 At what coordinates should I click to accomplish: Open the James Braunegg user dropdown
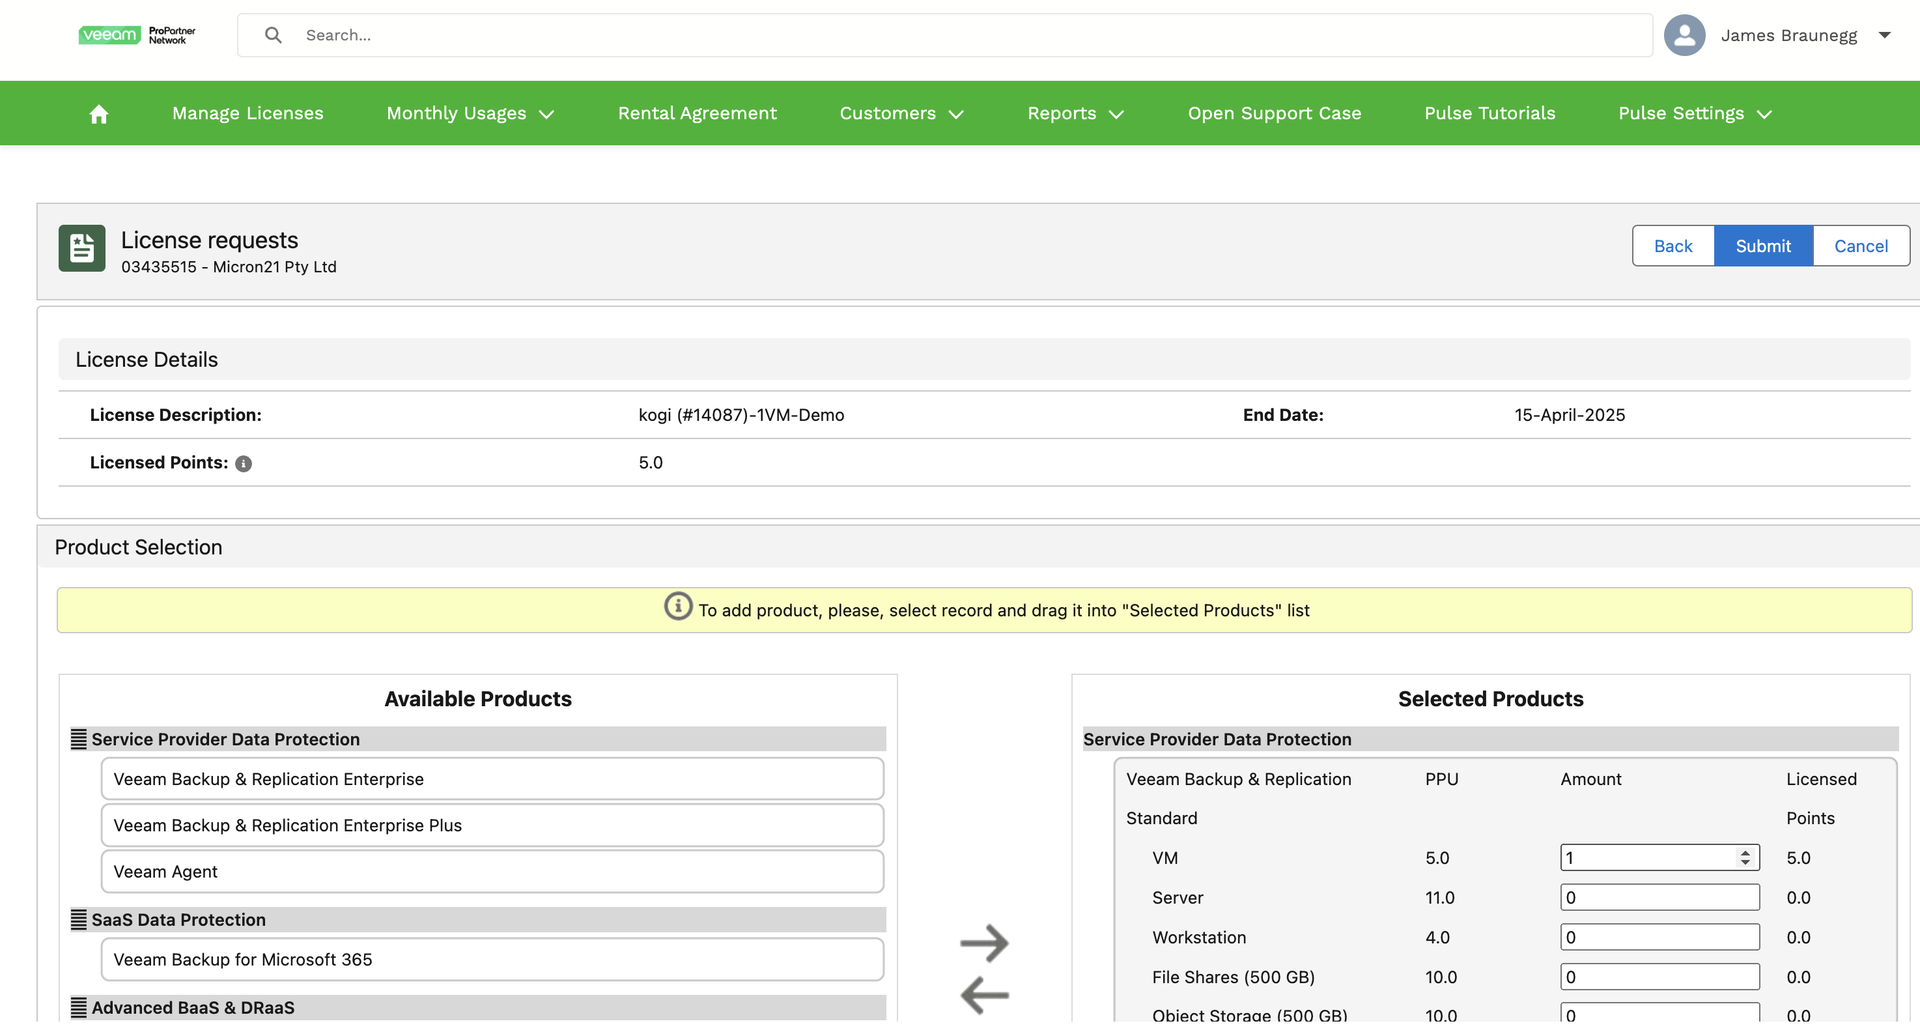(x=1885, y=35)
